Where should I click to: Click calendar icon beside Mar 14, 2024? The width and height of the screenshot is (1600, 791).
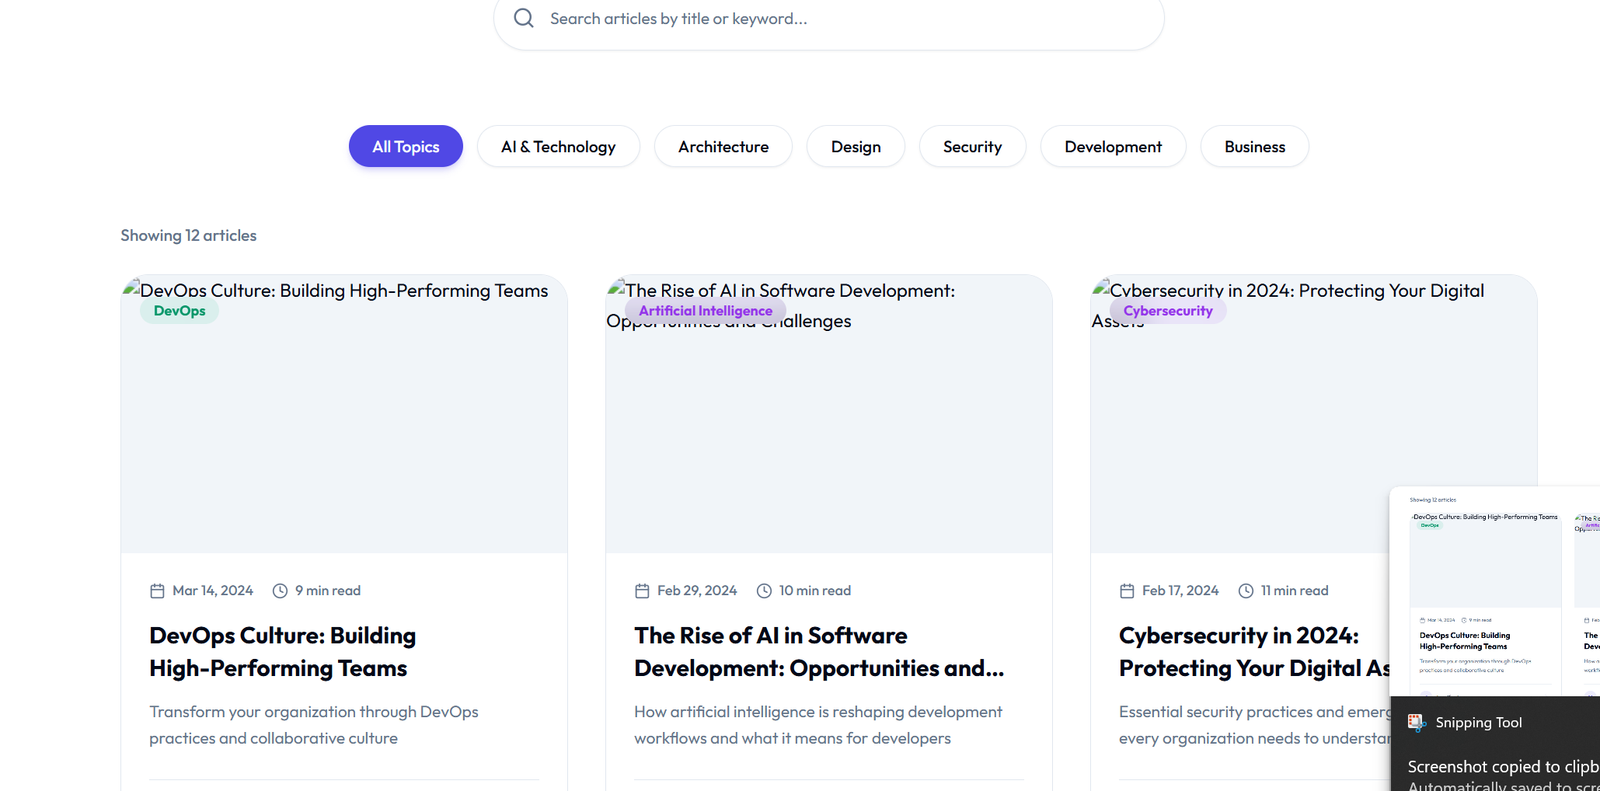(x=157, y=591)
